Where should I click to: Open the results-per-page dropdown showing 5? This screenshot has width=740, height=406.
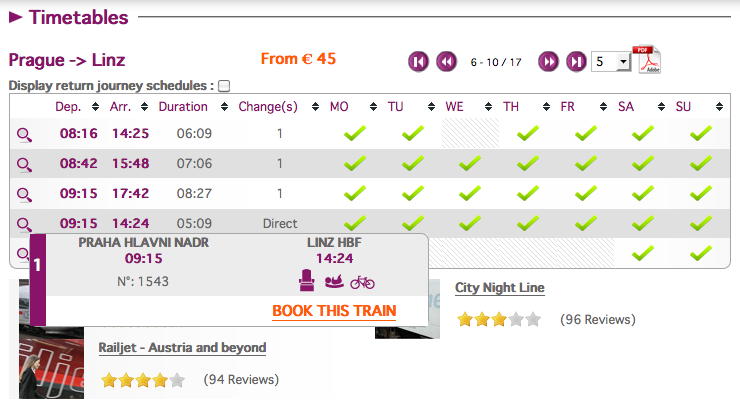click(x=611, y=62)
